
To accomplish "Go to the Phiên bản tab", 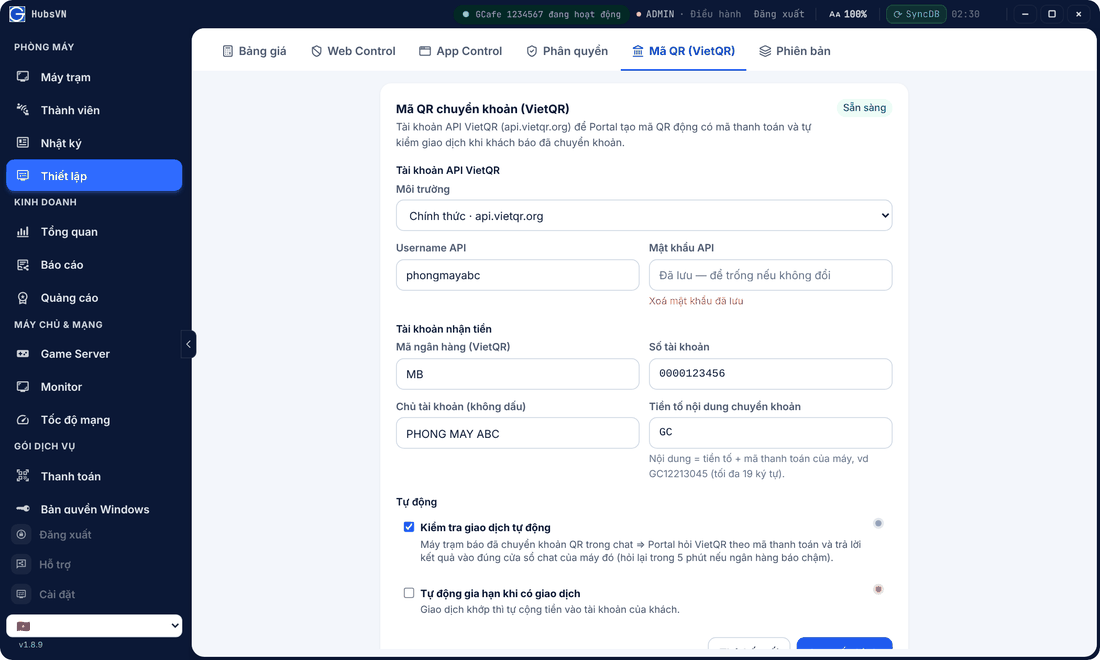I will (795, 50).
